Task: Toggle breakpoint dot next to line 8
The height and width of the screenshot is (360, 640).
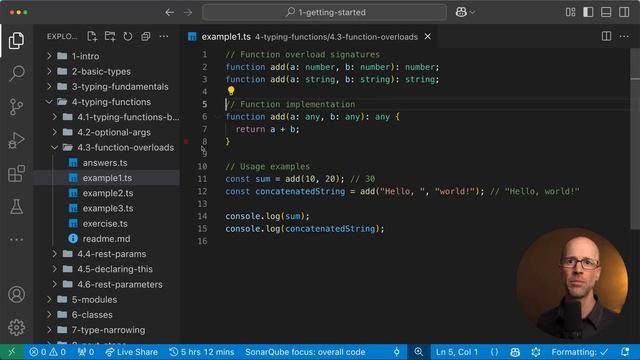Action: 186,142
